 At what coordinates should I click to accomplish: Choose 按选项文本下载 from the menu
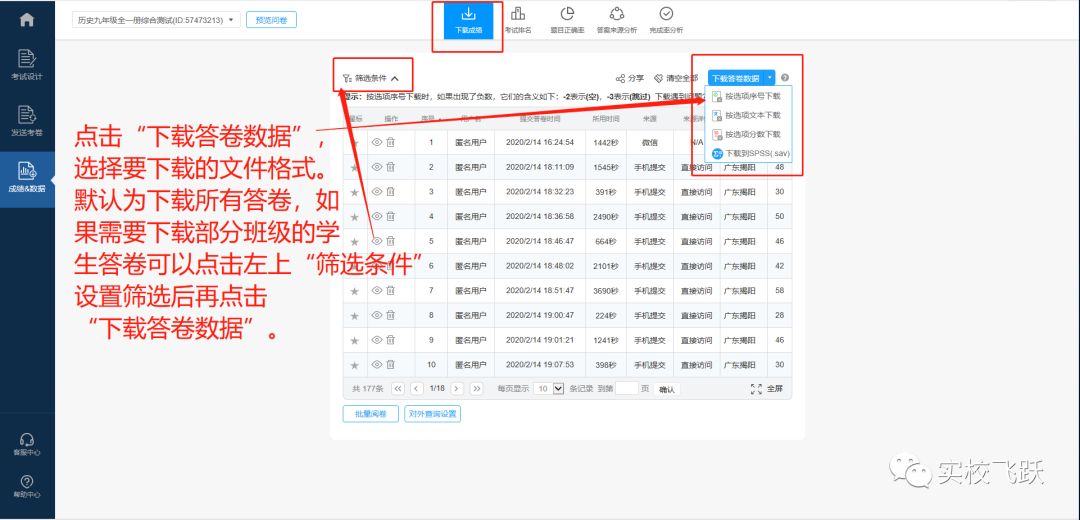747,116
